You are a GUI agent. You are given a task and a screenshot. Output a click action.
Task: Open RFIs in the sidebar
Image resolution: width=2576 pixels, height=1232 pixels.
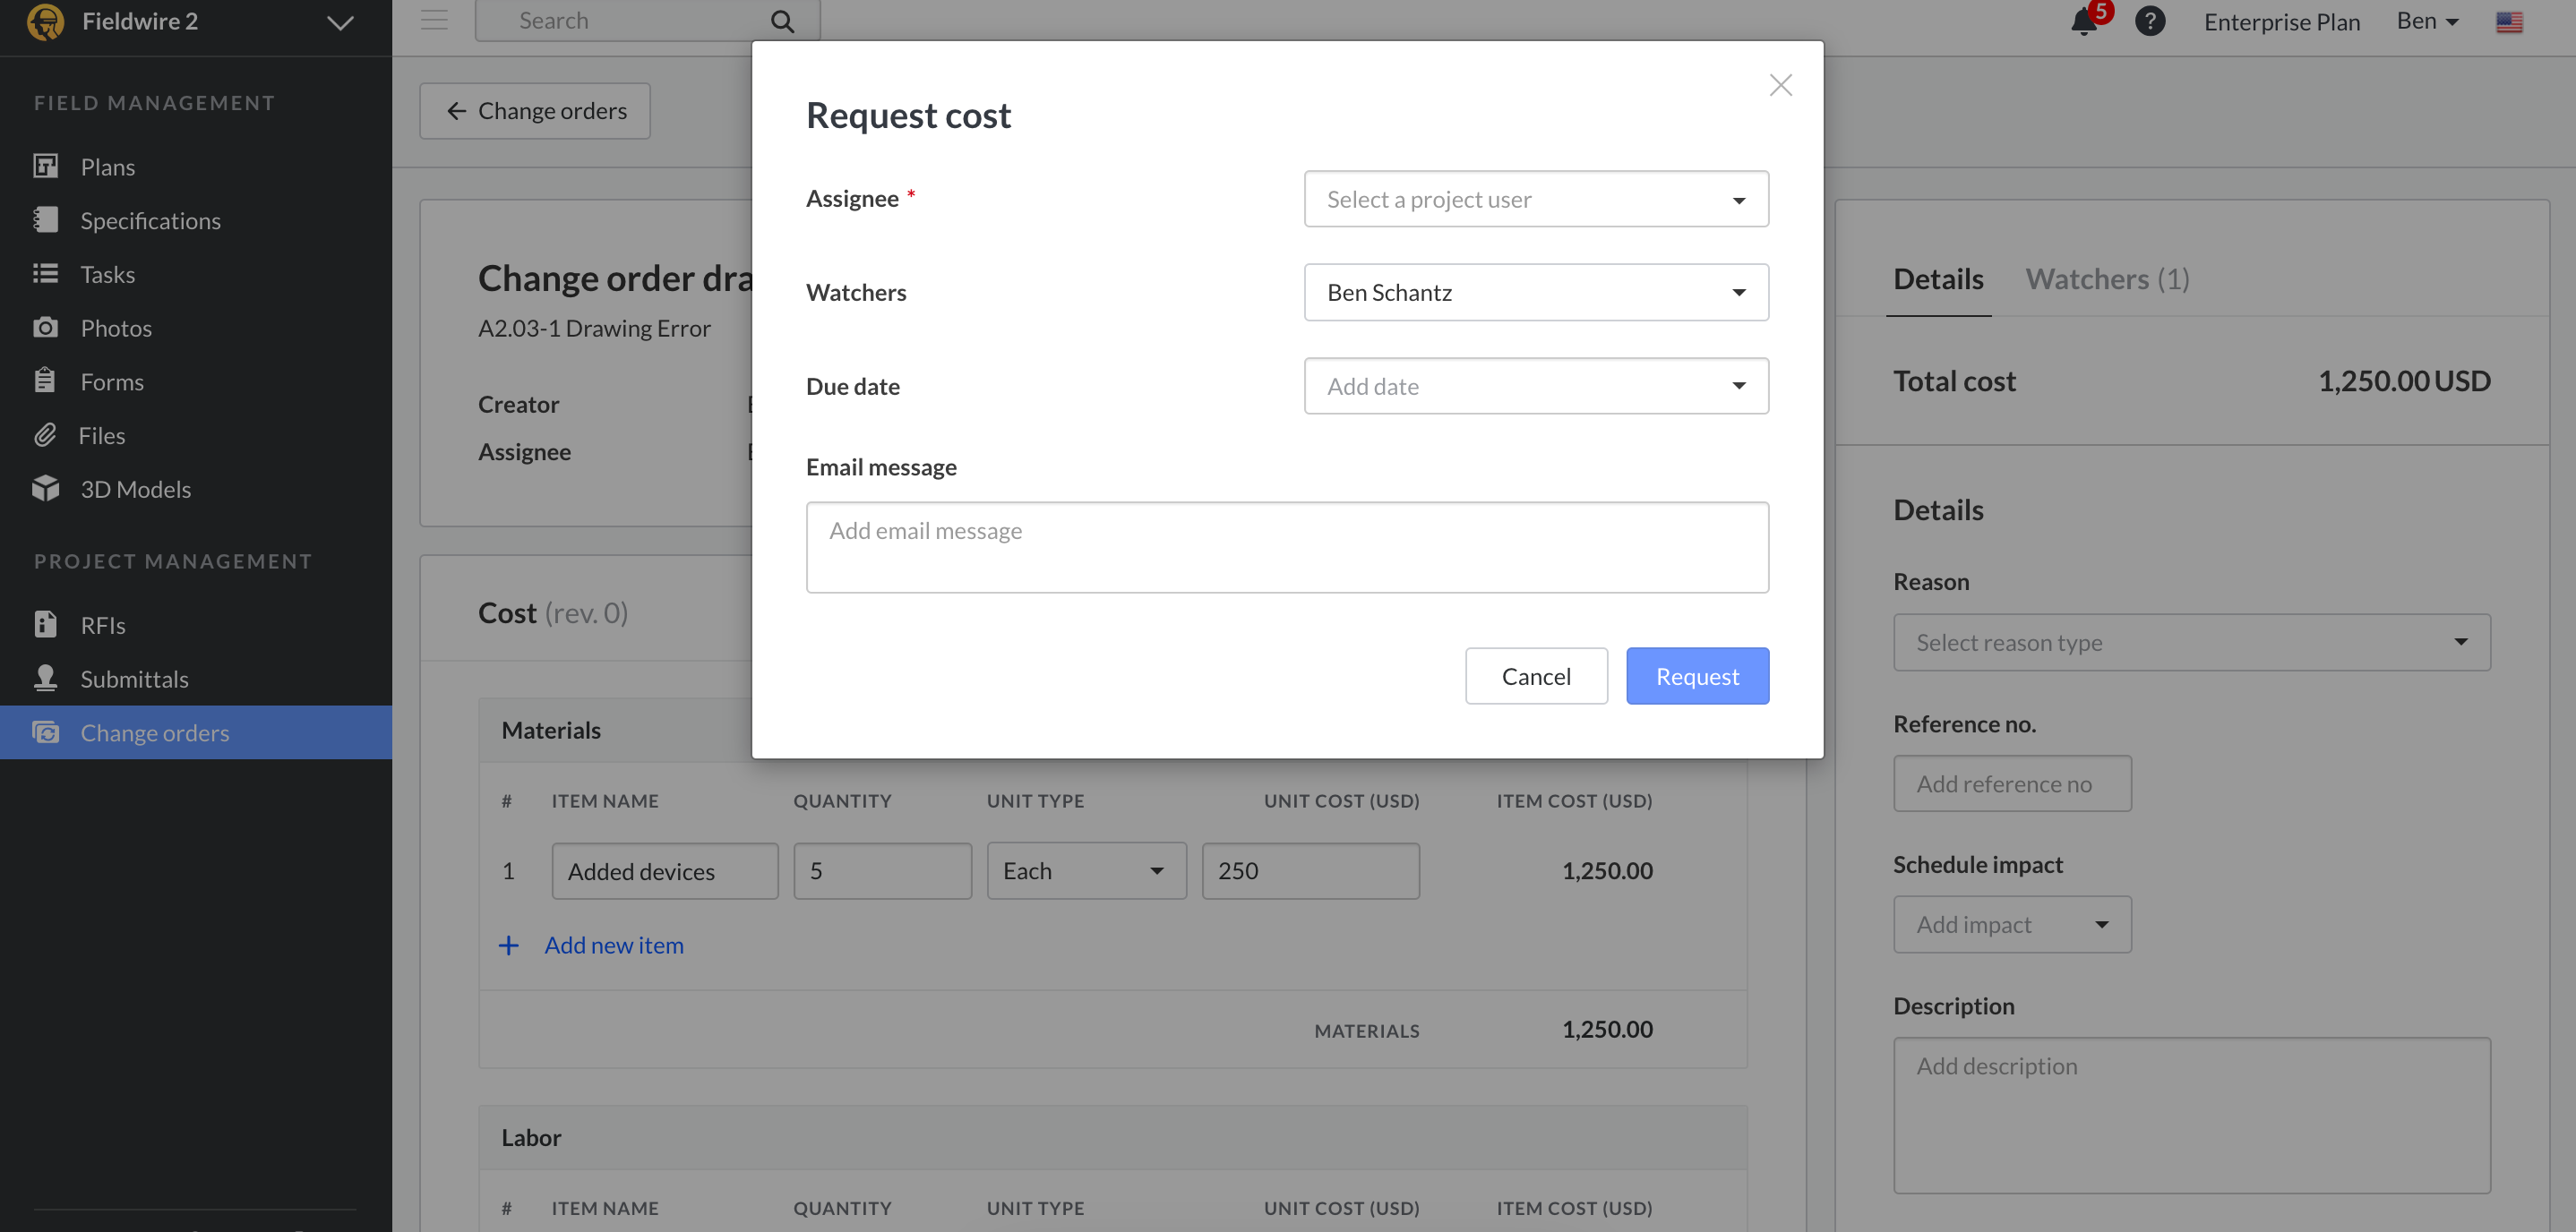tap(103, 625)
